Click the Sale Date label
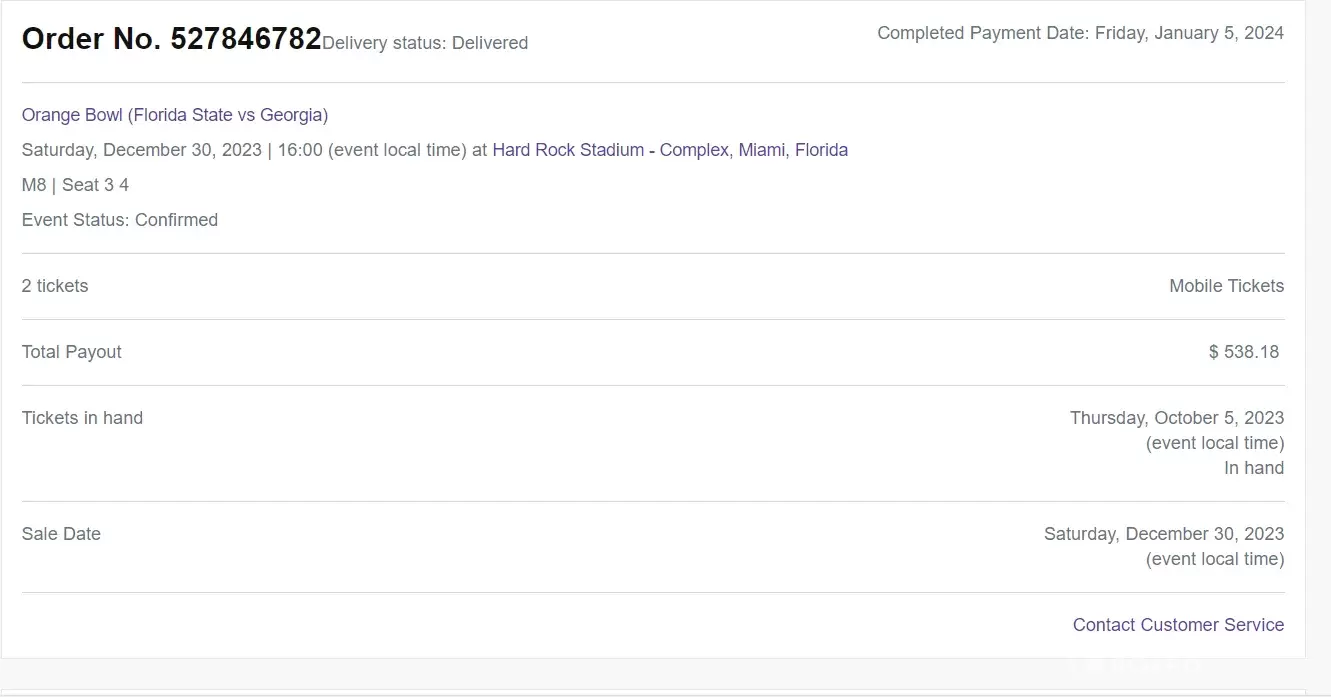The image size is (1331, 697). tap(61, 534)
